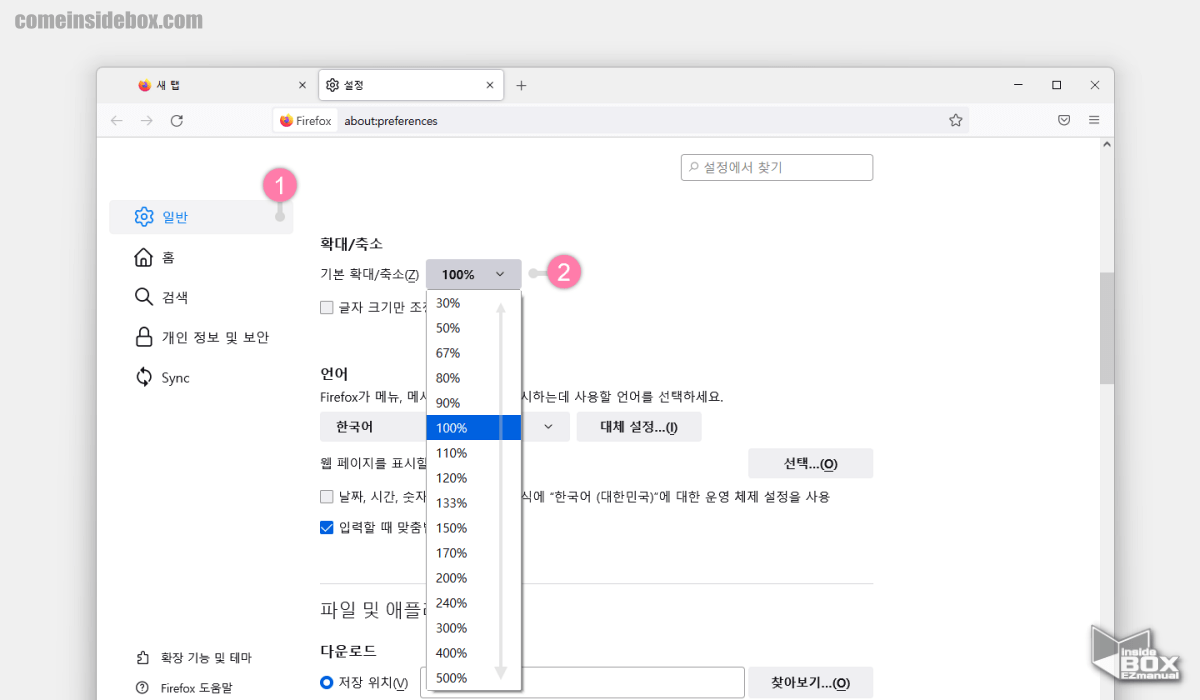
Task: Open 개인 정보 및 보안 settings
Action: click(x=201, y=338)
